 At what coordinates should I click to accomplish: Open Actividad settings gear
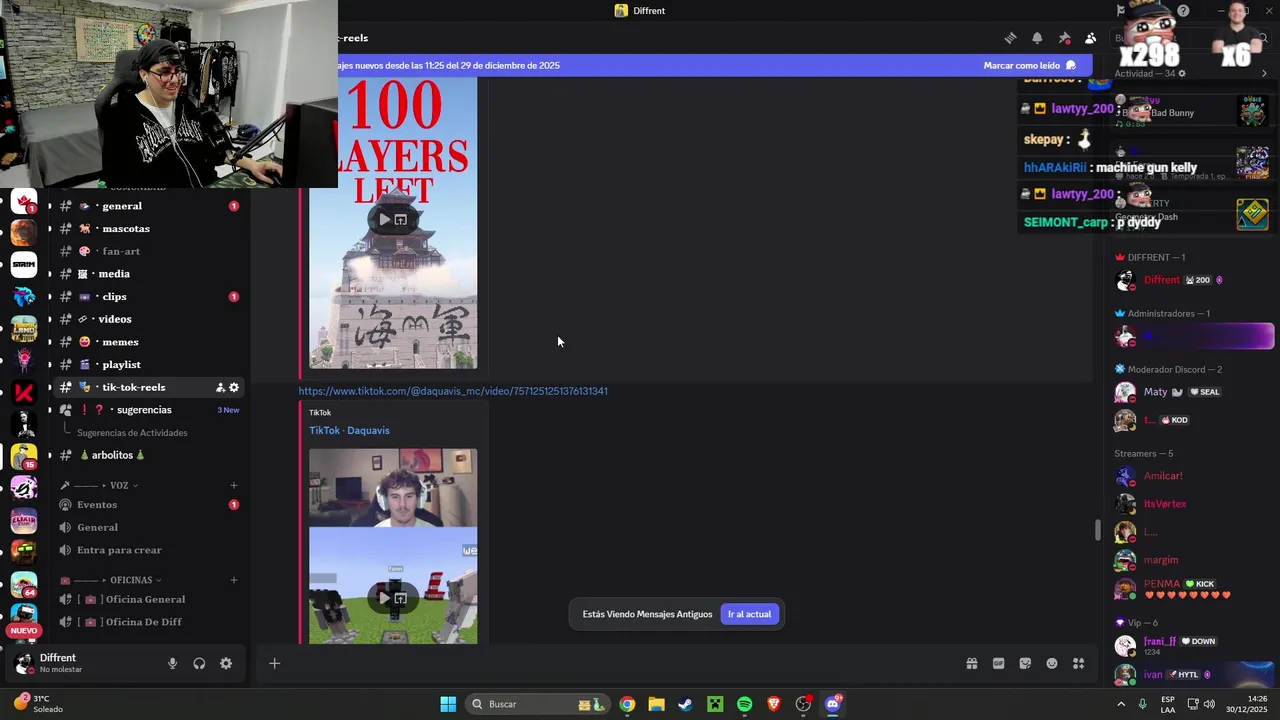pyautogui.click(x=1182, y=74)
